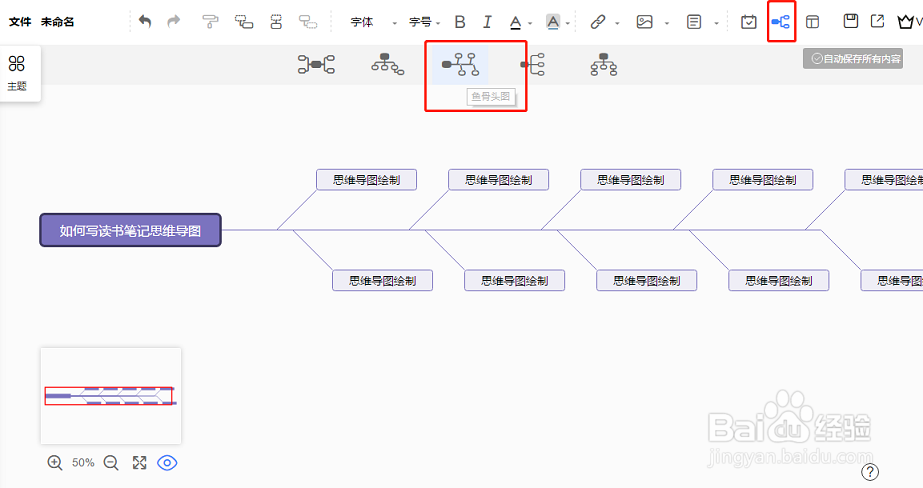Save the mind map
923x488 pixels.
(851, 21)
